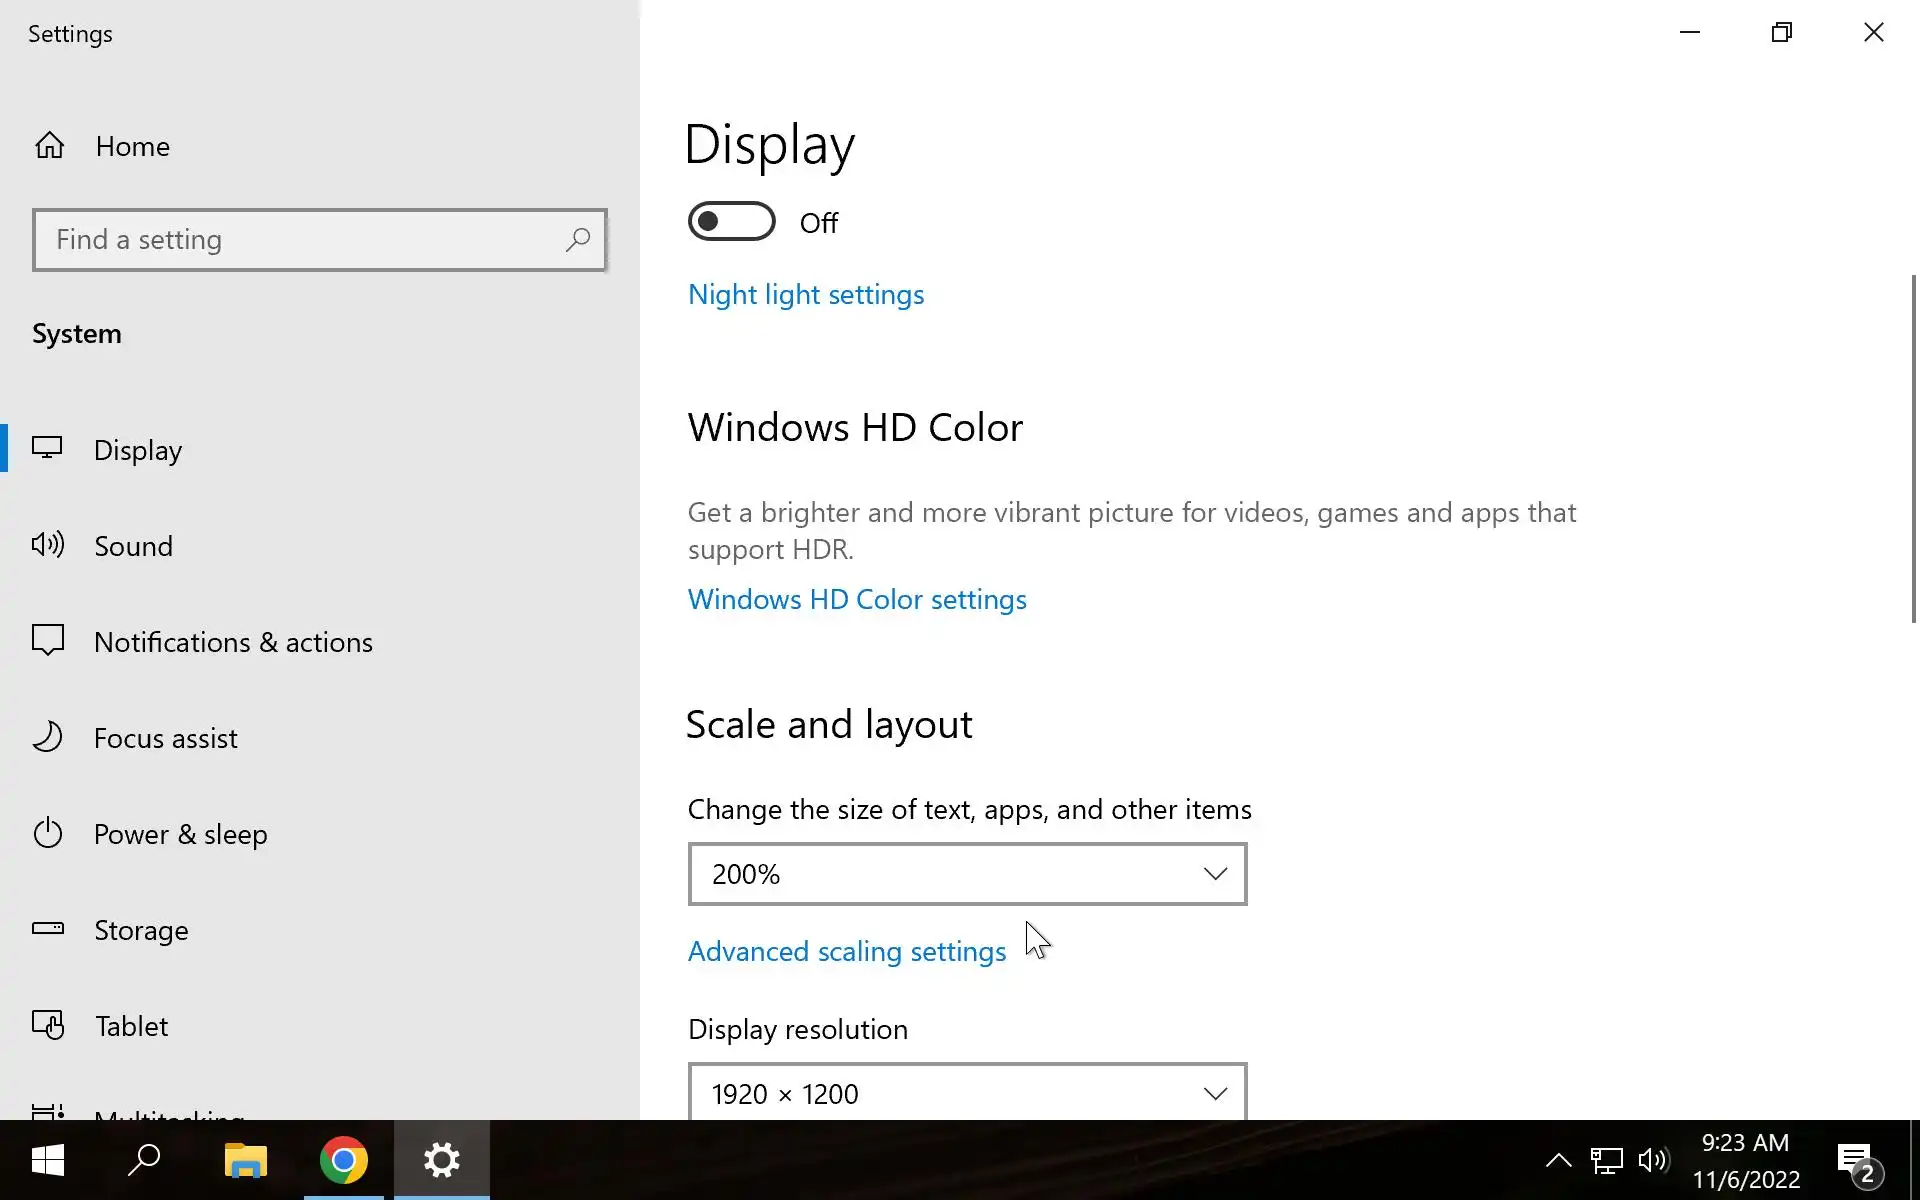
Task: Click the Find a setting search field
Action: (300, 240)
